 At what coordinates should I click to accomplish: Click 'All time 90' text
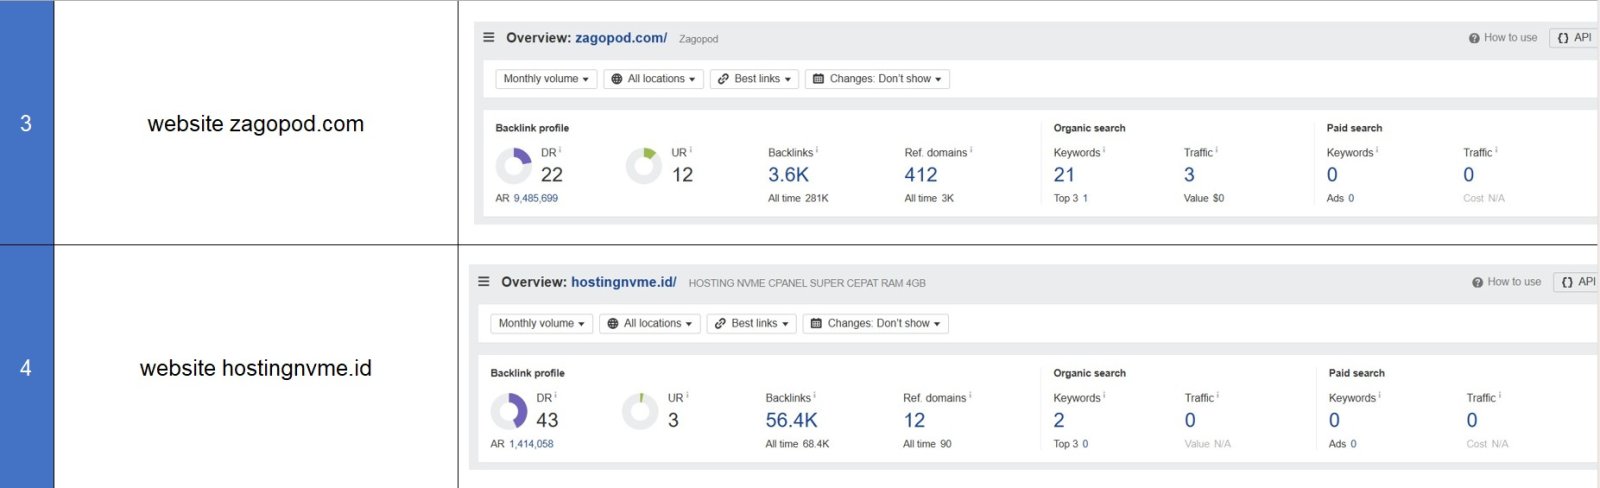pyautogui.click(x=927, y=444)
